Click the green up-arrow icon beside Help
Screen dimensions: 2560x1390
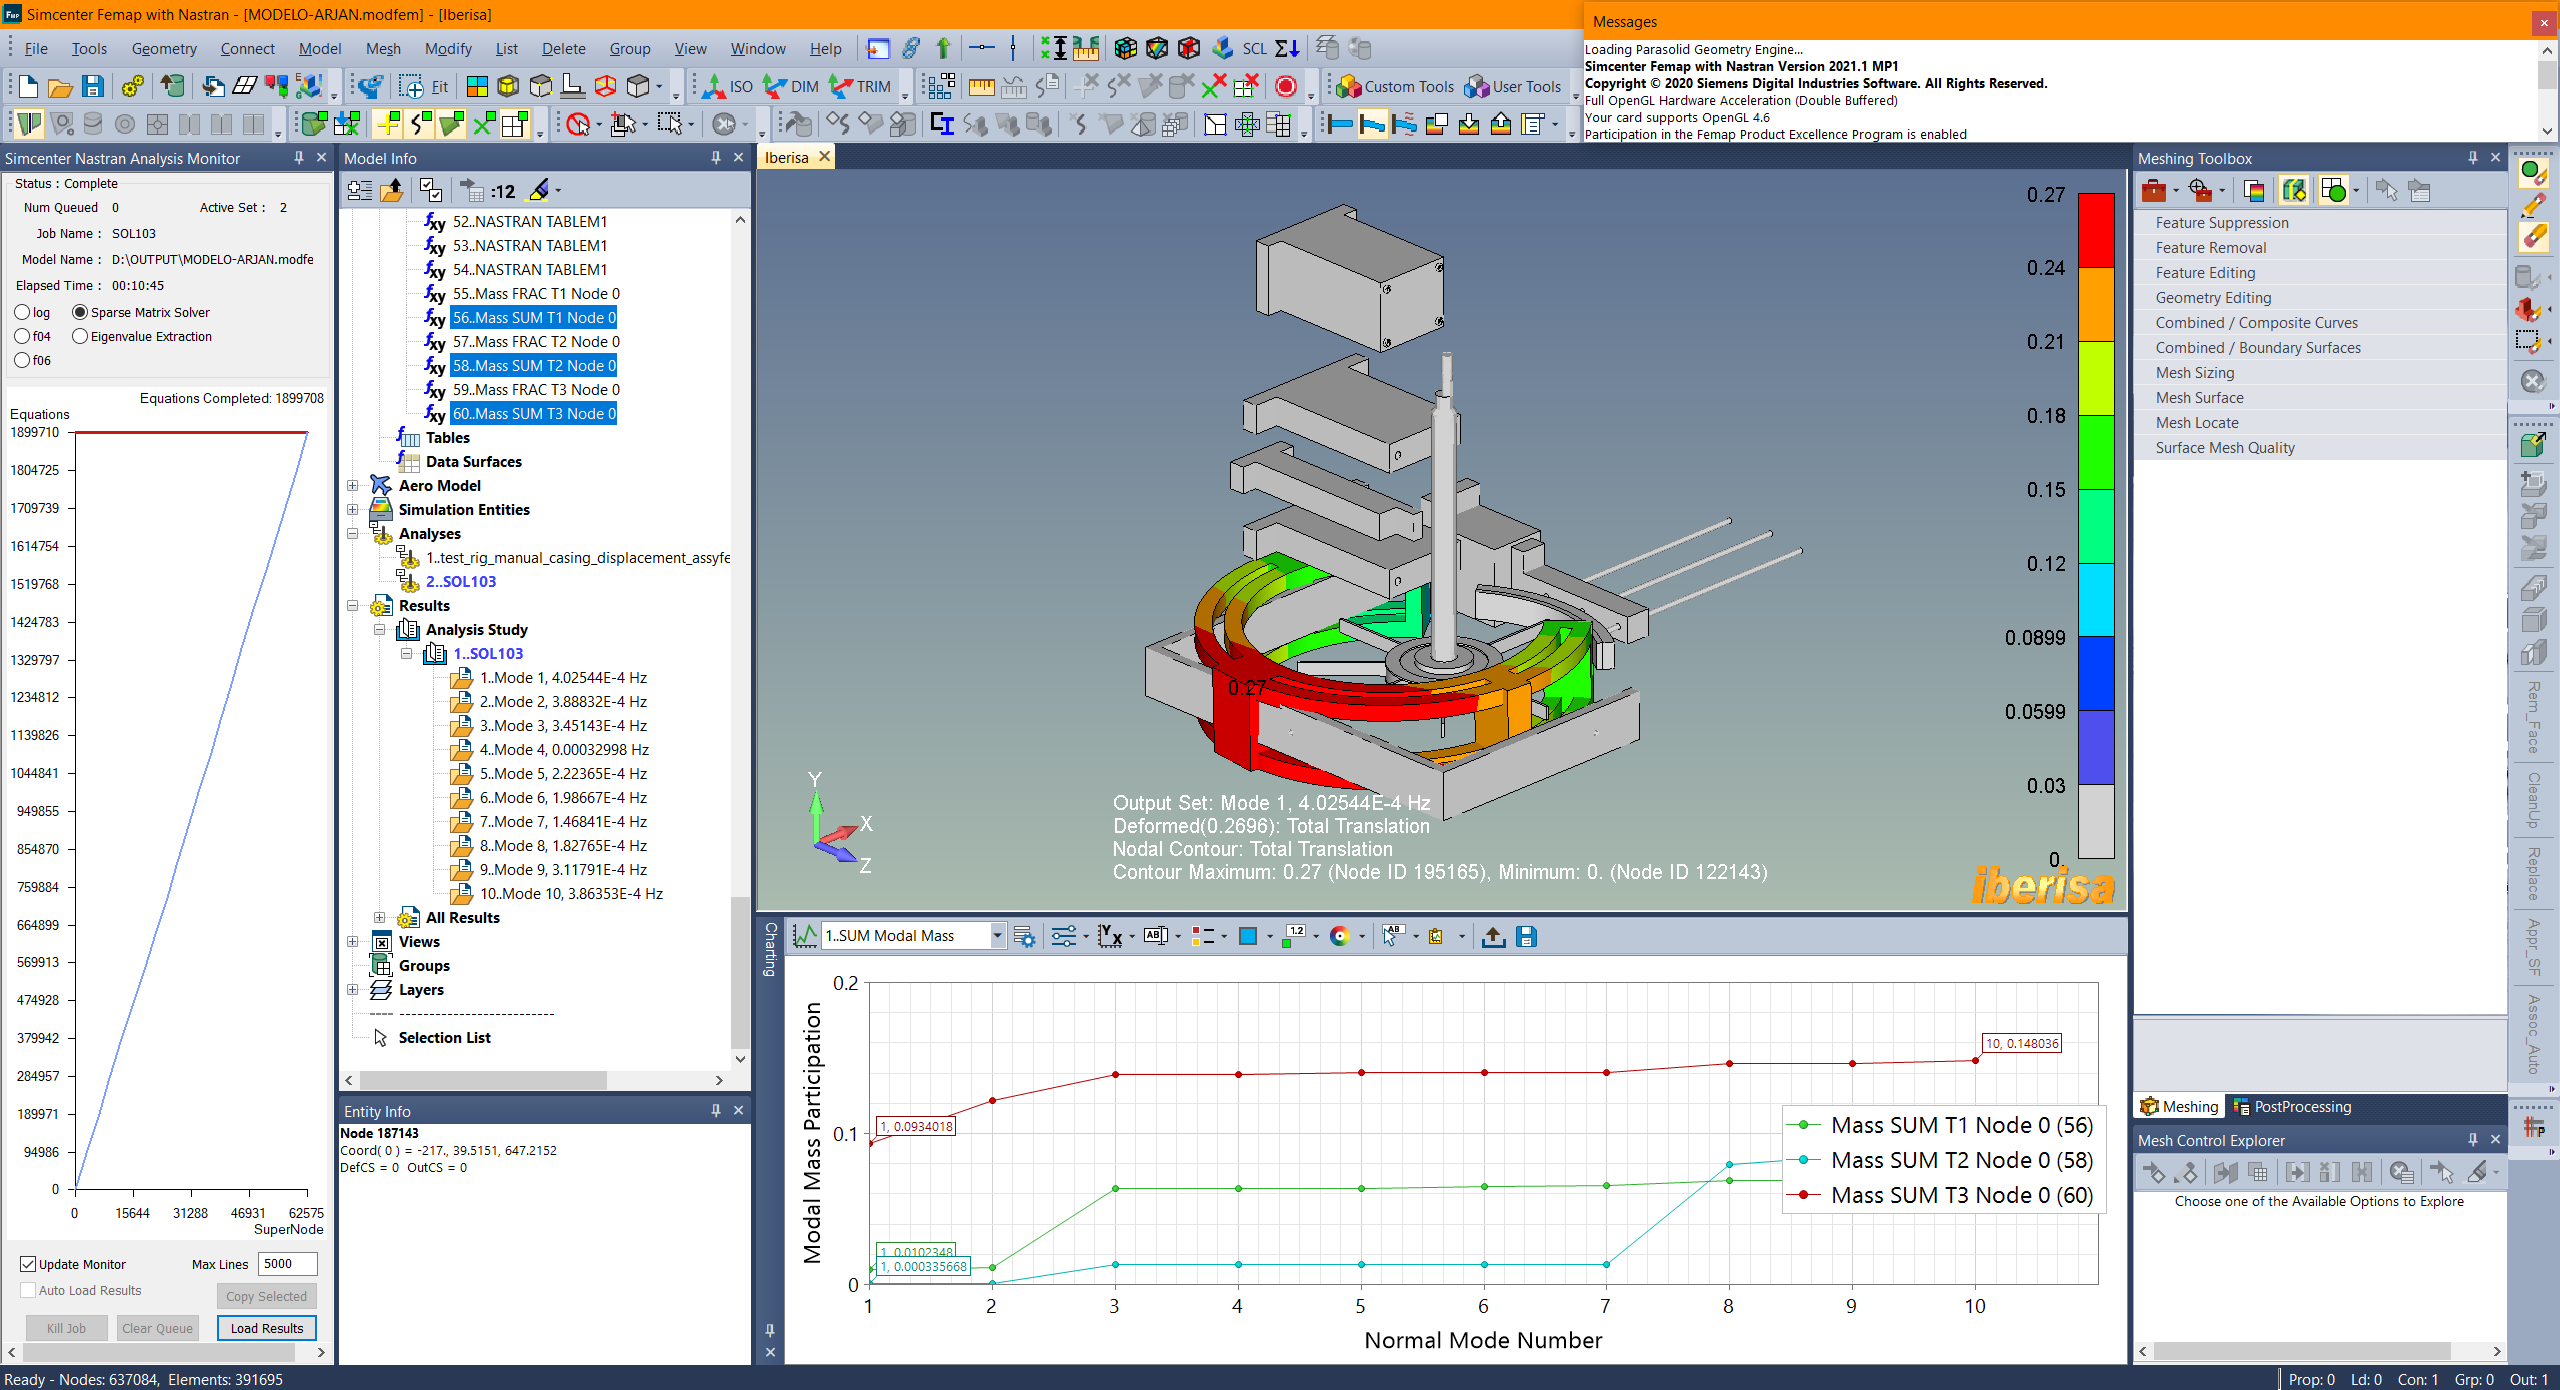tap(943, 48)
